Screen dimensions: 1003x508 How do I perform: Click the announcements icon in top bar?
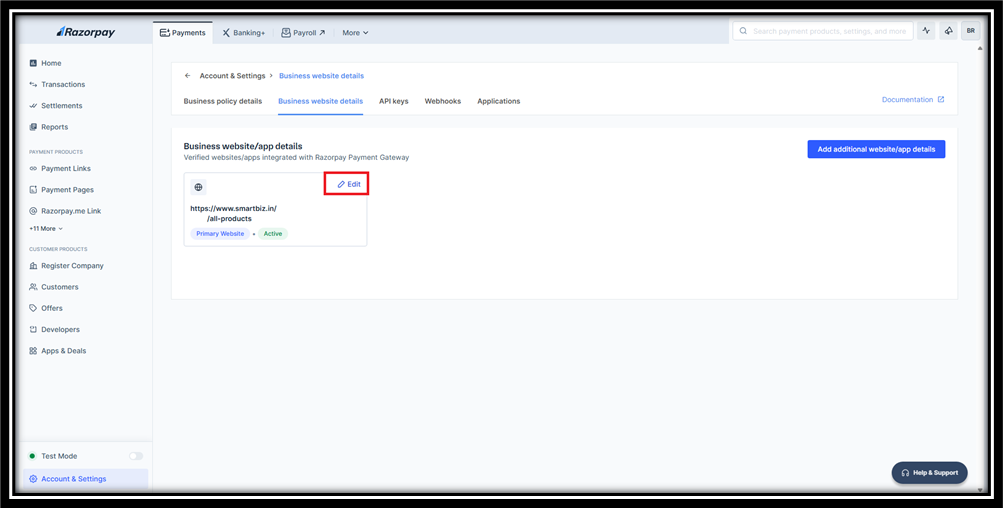pyautogui.click(x=948, y=32)
